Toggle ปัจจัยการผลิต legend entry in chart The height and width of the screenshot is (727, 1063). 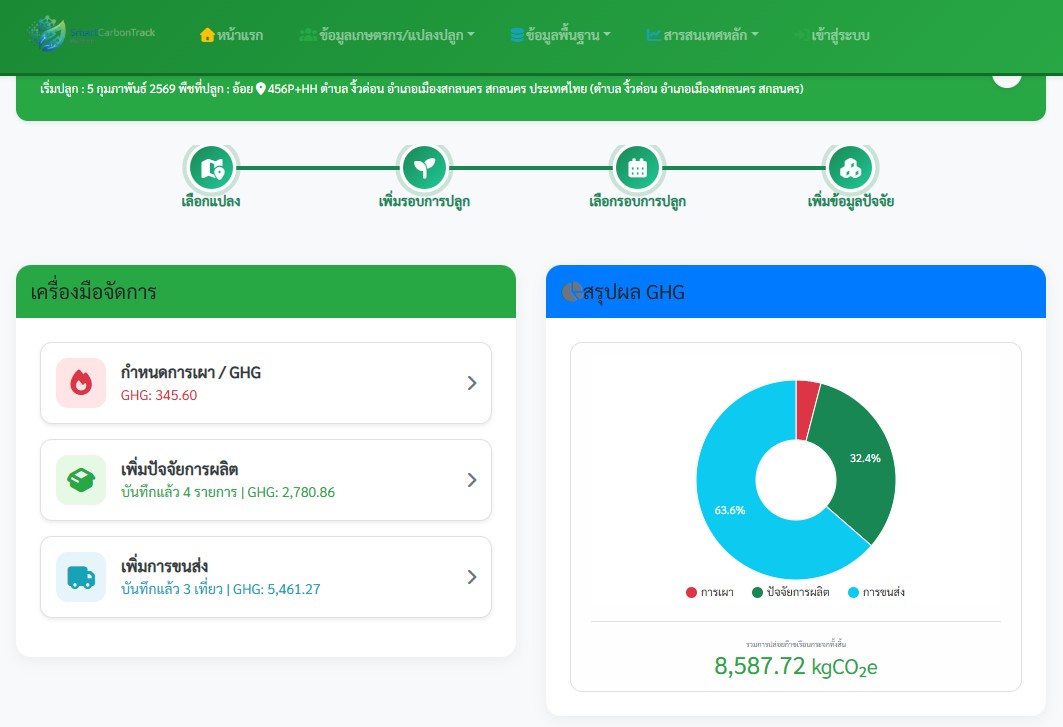(x=790, y=592)
